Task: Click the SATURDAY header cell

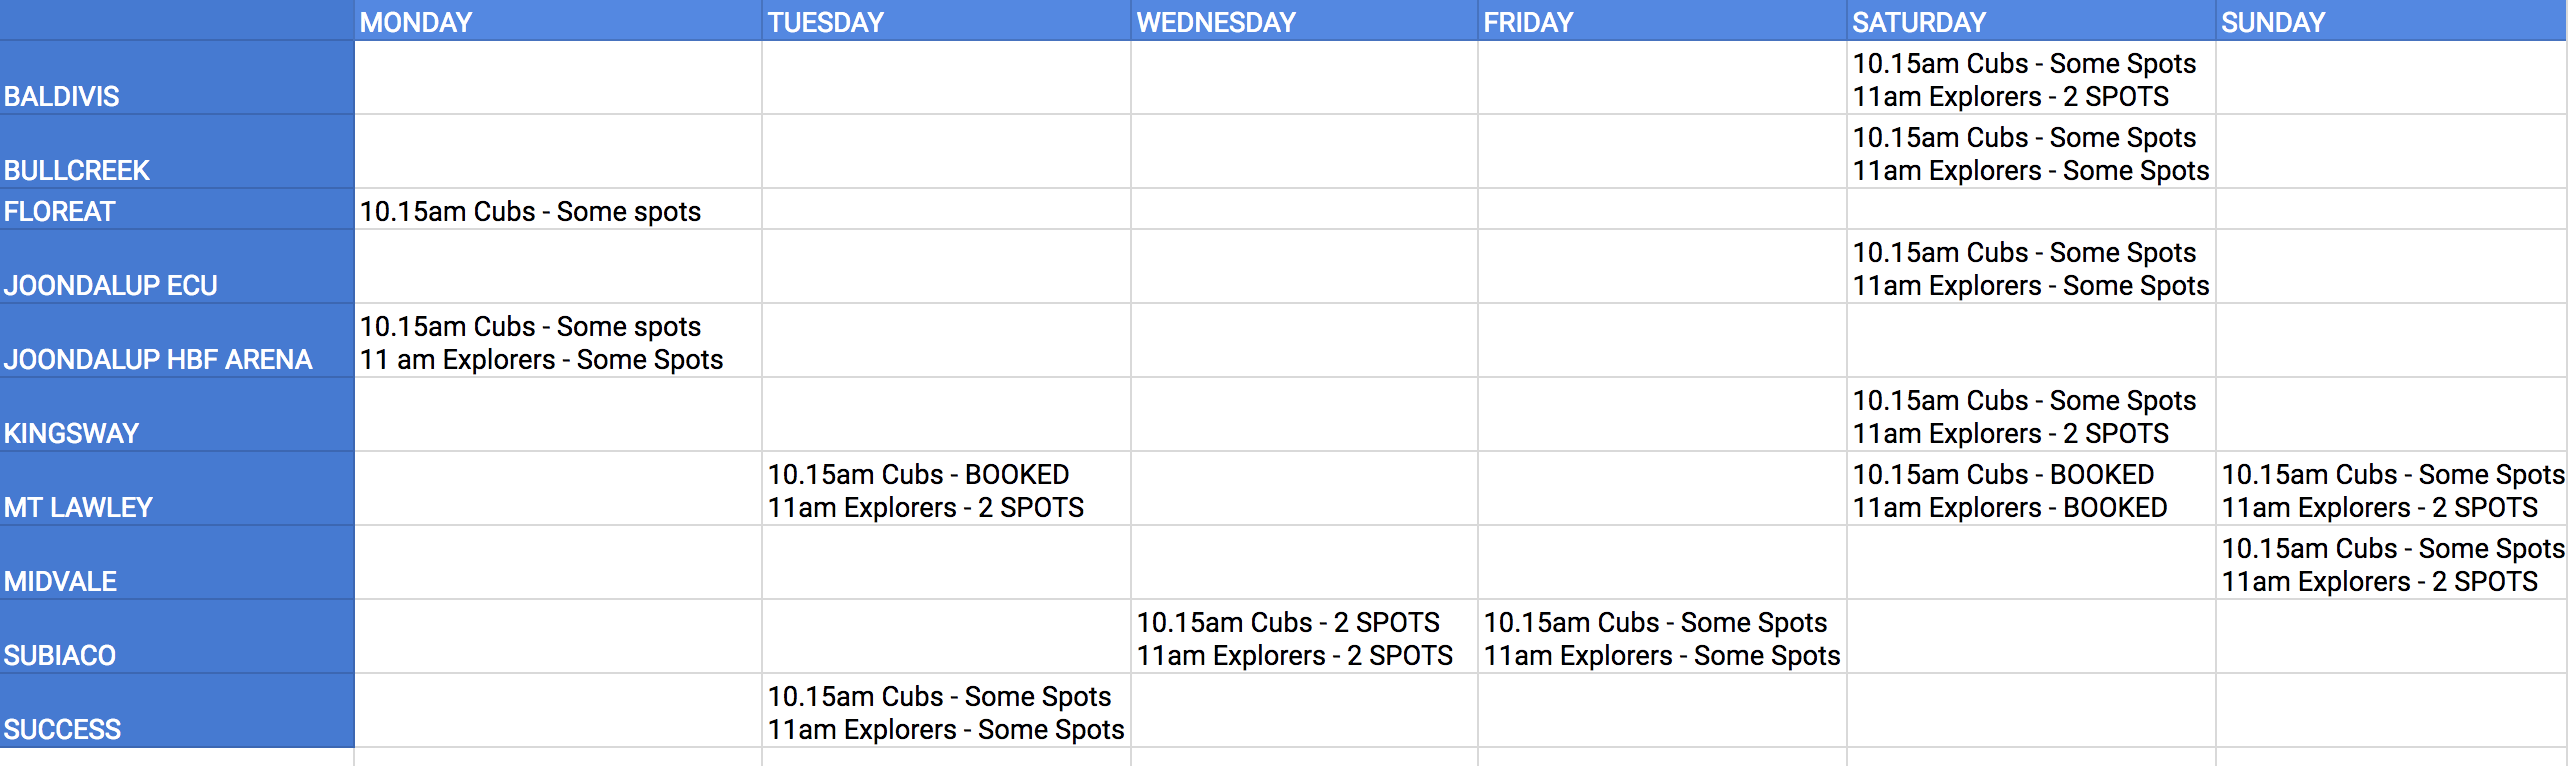Action: (x=2031, y=21)
